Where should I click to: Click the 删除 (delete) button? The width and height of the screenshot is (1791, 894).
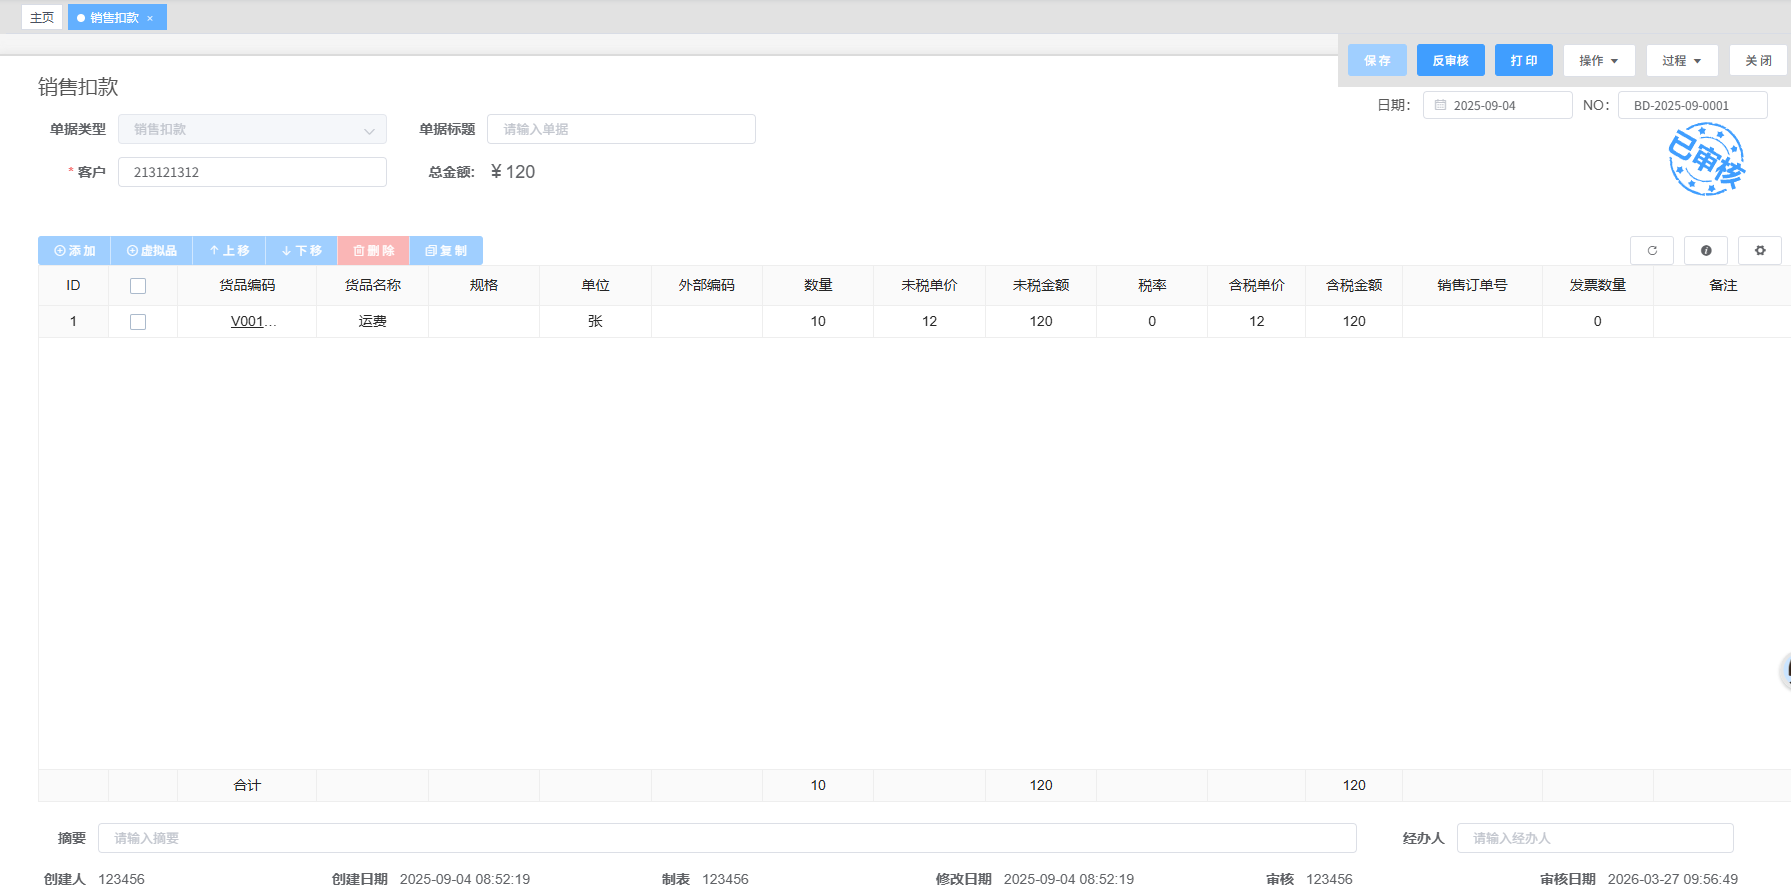[x=374, y=251]
